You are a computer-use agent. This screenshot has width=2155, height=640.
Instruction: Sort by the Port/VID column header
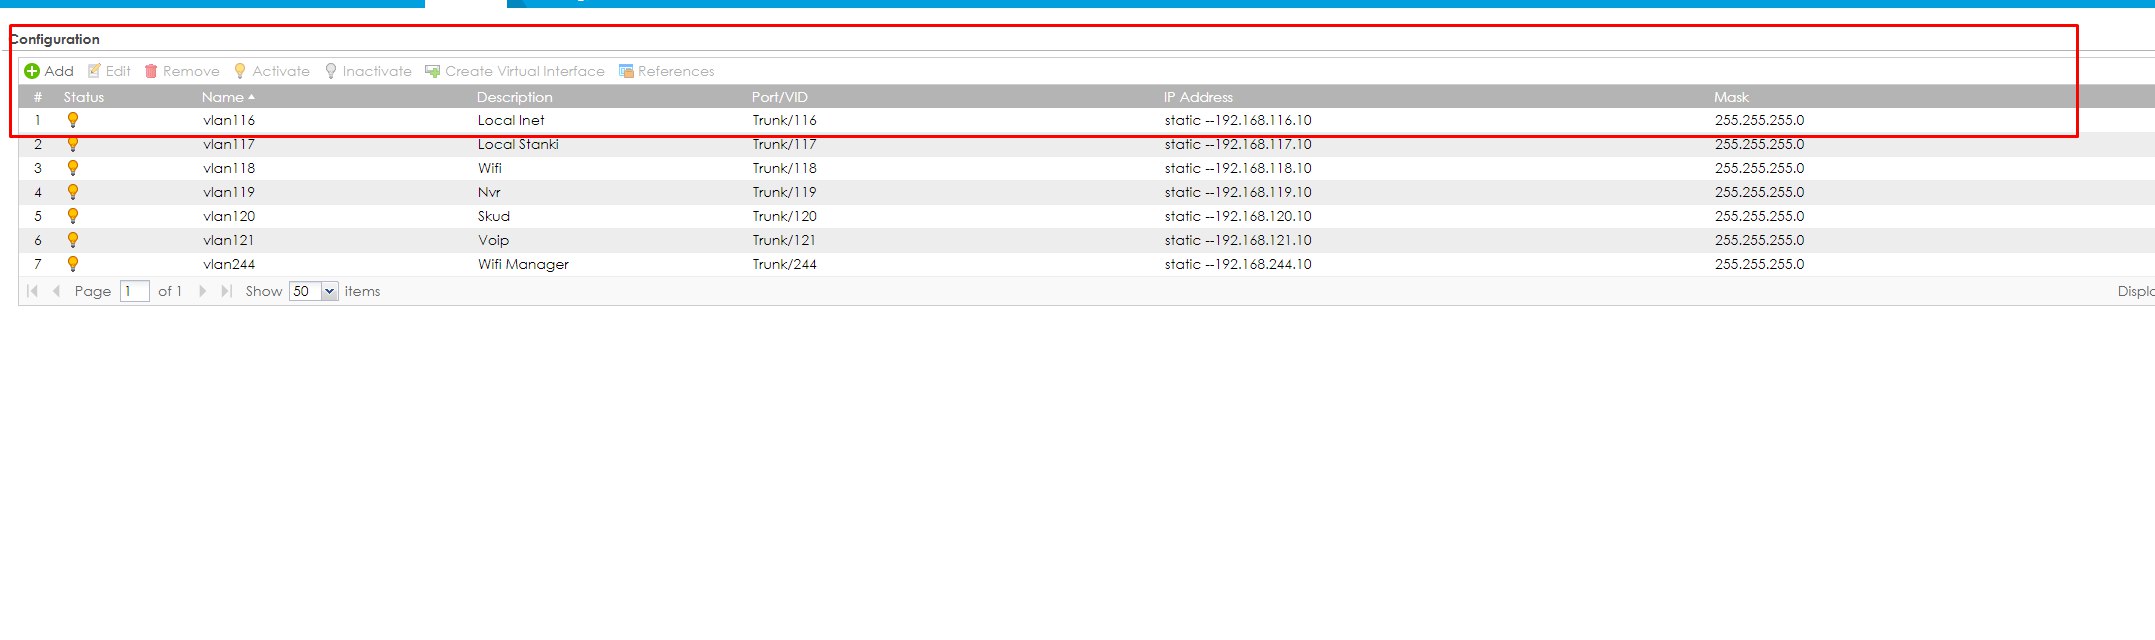(780, 97)
